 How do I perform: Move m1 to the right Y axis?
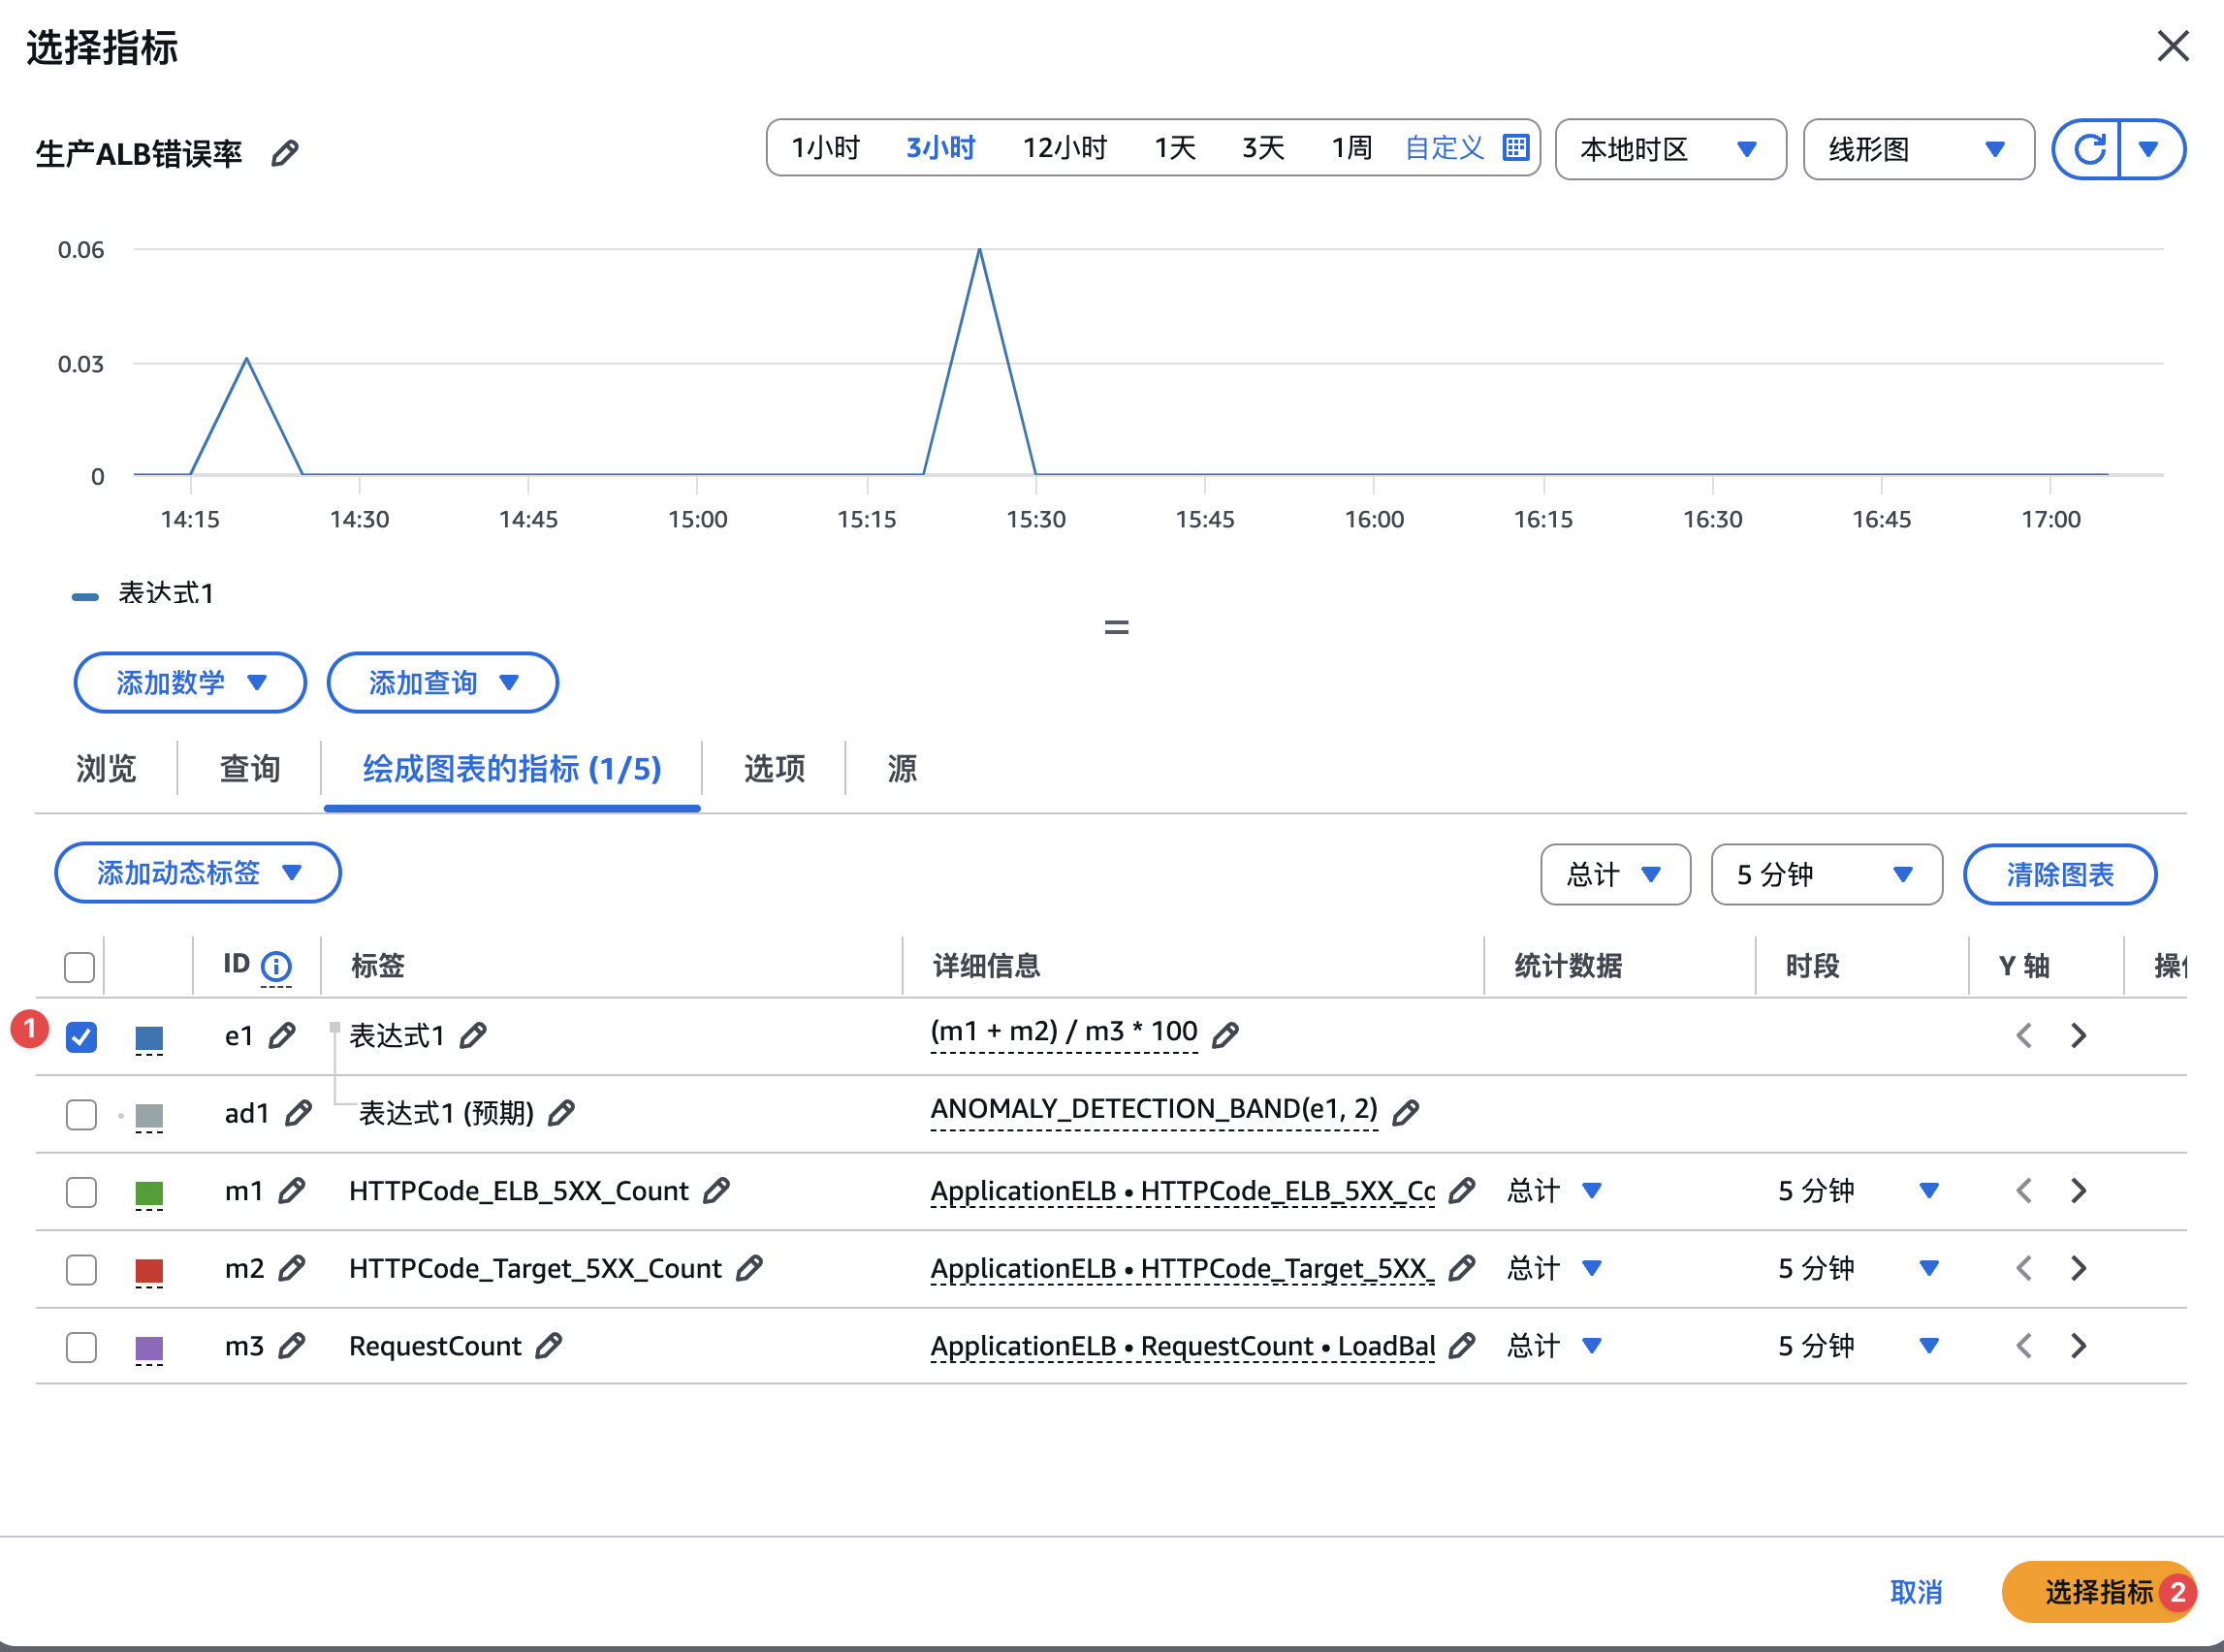[x=2079, y=1191]
